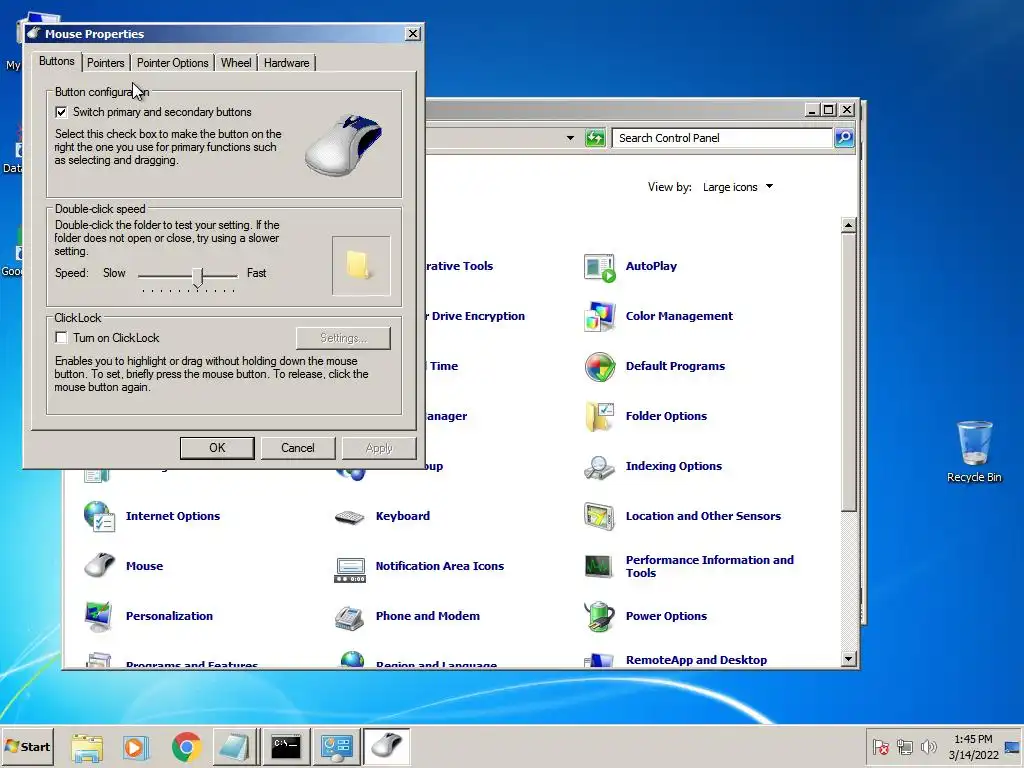Open the Personalization icon
Viewport: 1024px width, 768px height.
coord(99,616)
